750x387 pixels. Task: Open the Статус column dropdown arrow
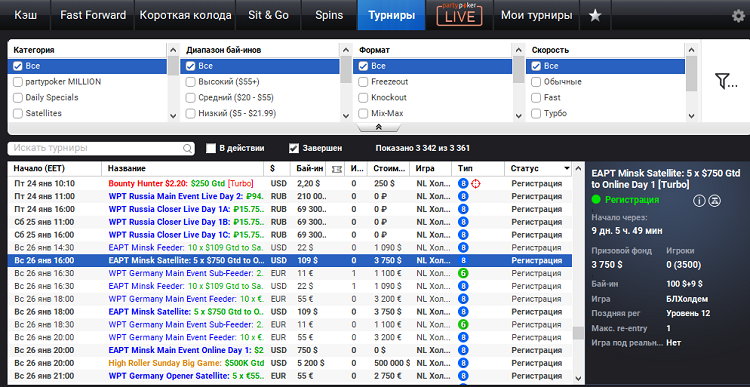click(x=567, y=168)
